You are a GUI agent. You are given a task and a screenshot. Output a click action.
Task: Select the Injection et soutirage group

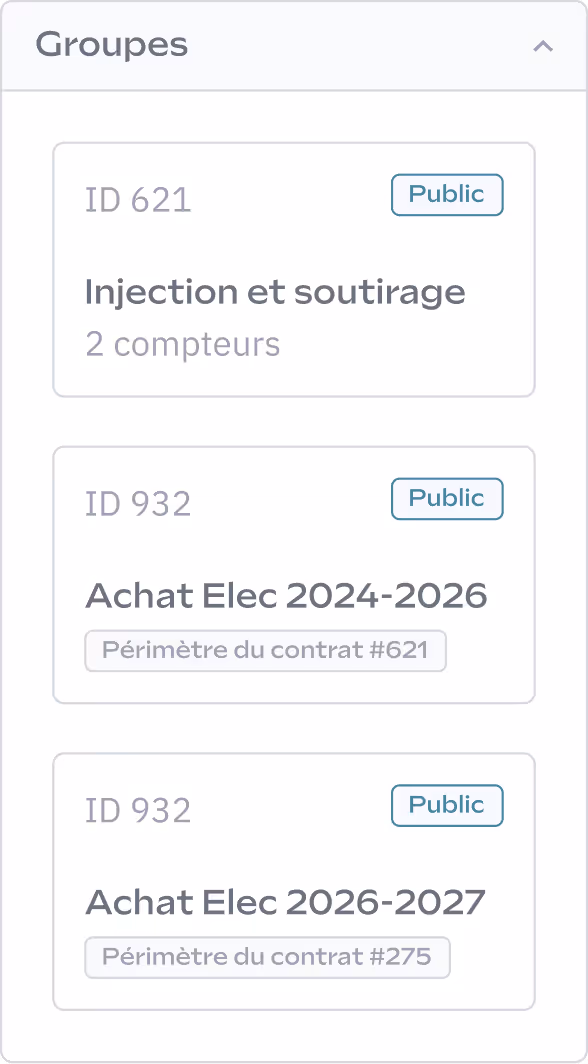pos(275,291)
